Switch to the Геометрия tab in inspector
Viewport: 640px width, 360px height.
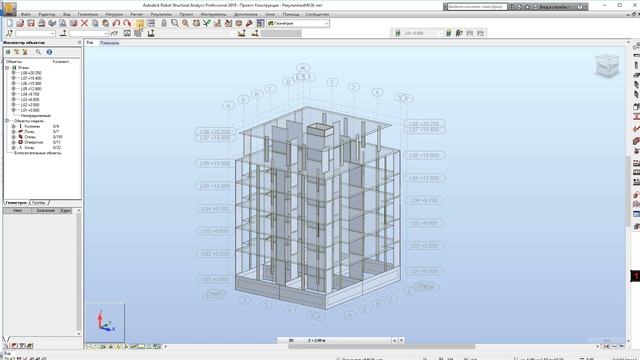click(16, 202)
